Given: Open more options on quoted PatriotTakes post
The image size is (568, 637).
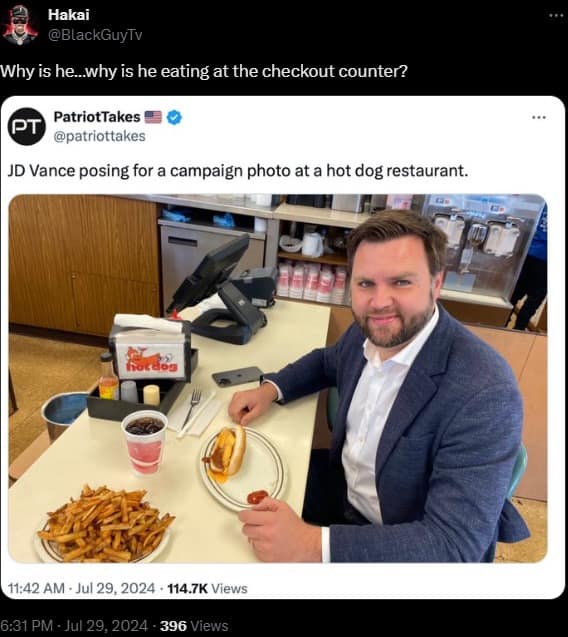Looking at the screenshot, I should pos(539,117).
